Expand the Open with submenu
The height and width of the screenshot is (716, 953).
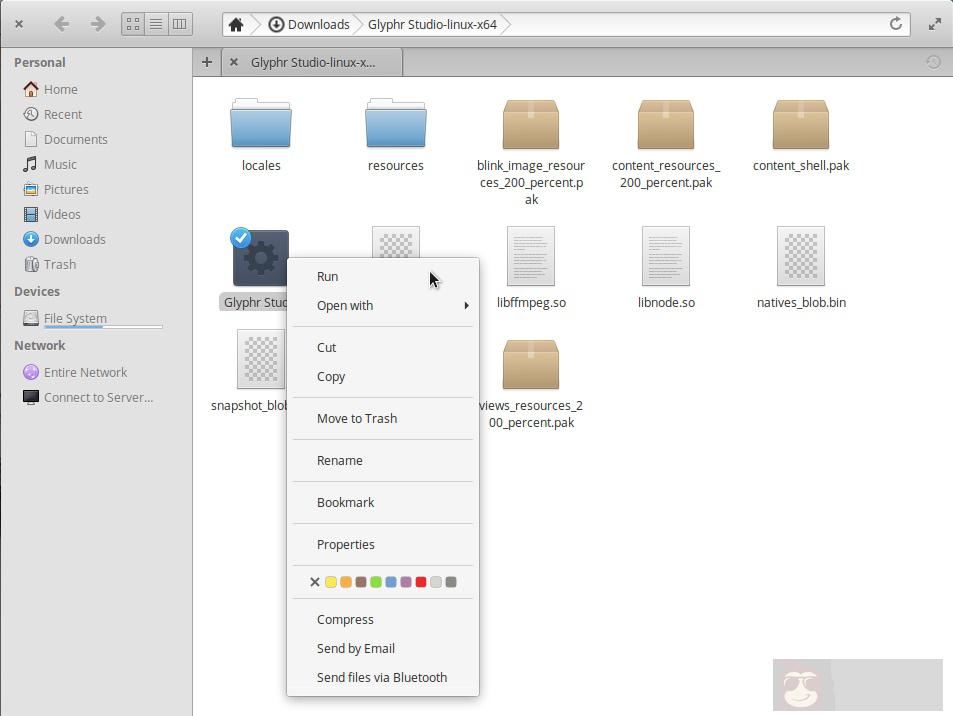[x=345, y=306]
